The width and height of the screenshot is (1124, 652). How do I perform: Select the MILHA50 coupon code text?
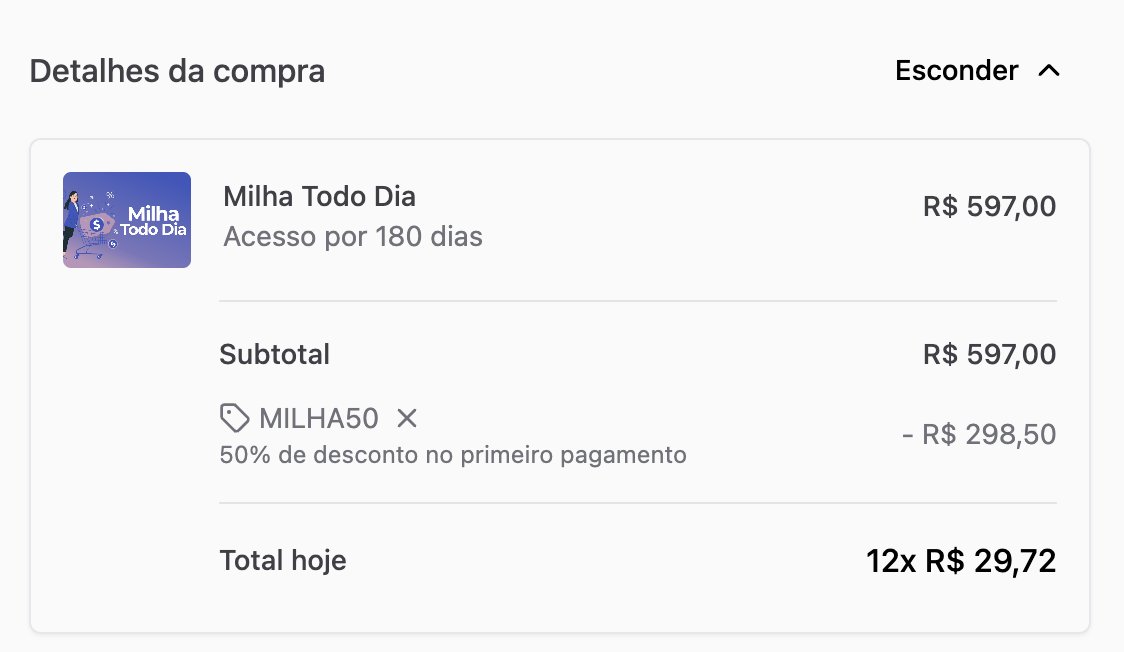click(x=318, y=418)
